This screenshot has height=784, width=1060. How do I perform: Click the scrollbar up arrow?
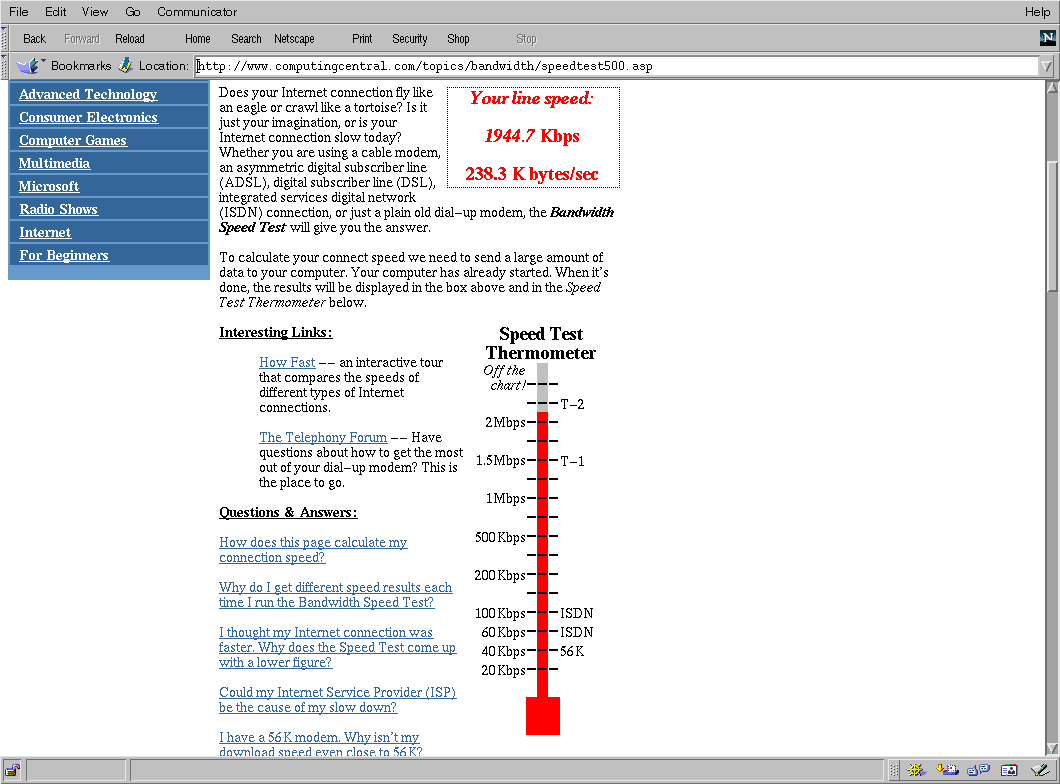1052,87
